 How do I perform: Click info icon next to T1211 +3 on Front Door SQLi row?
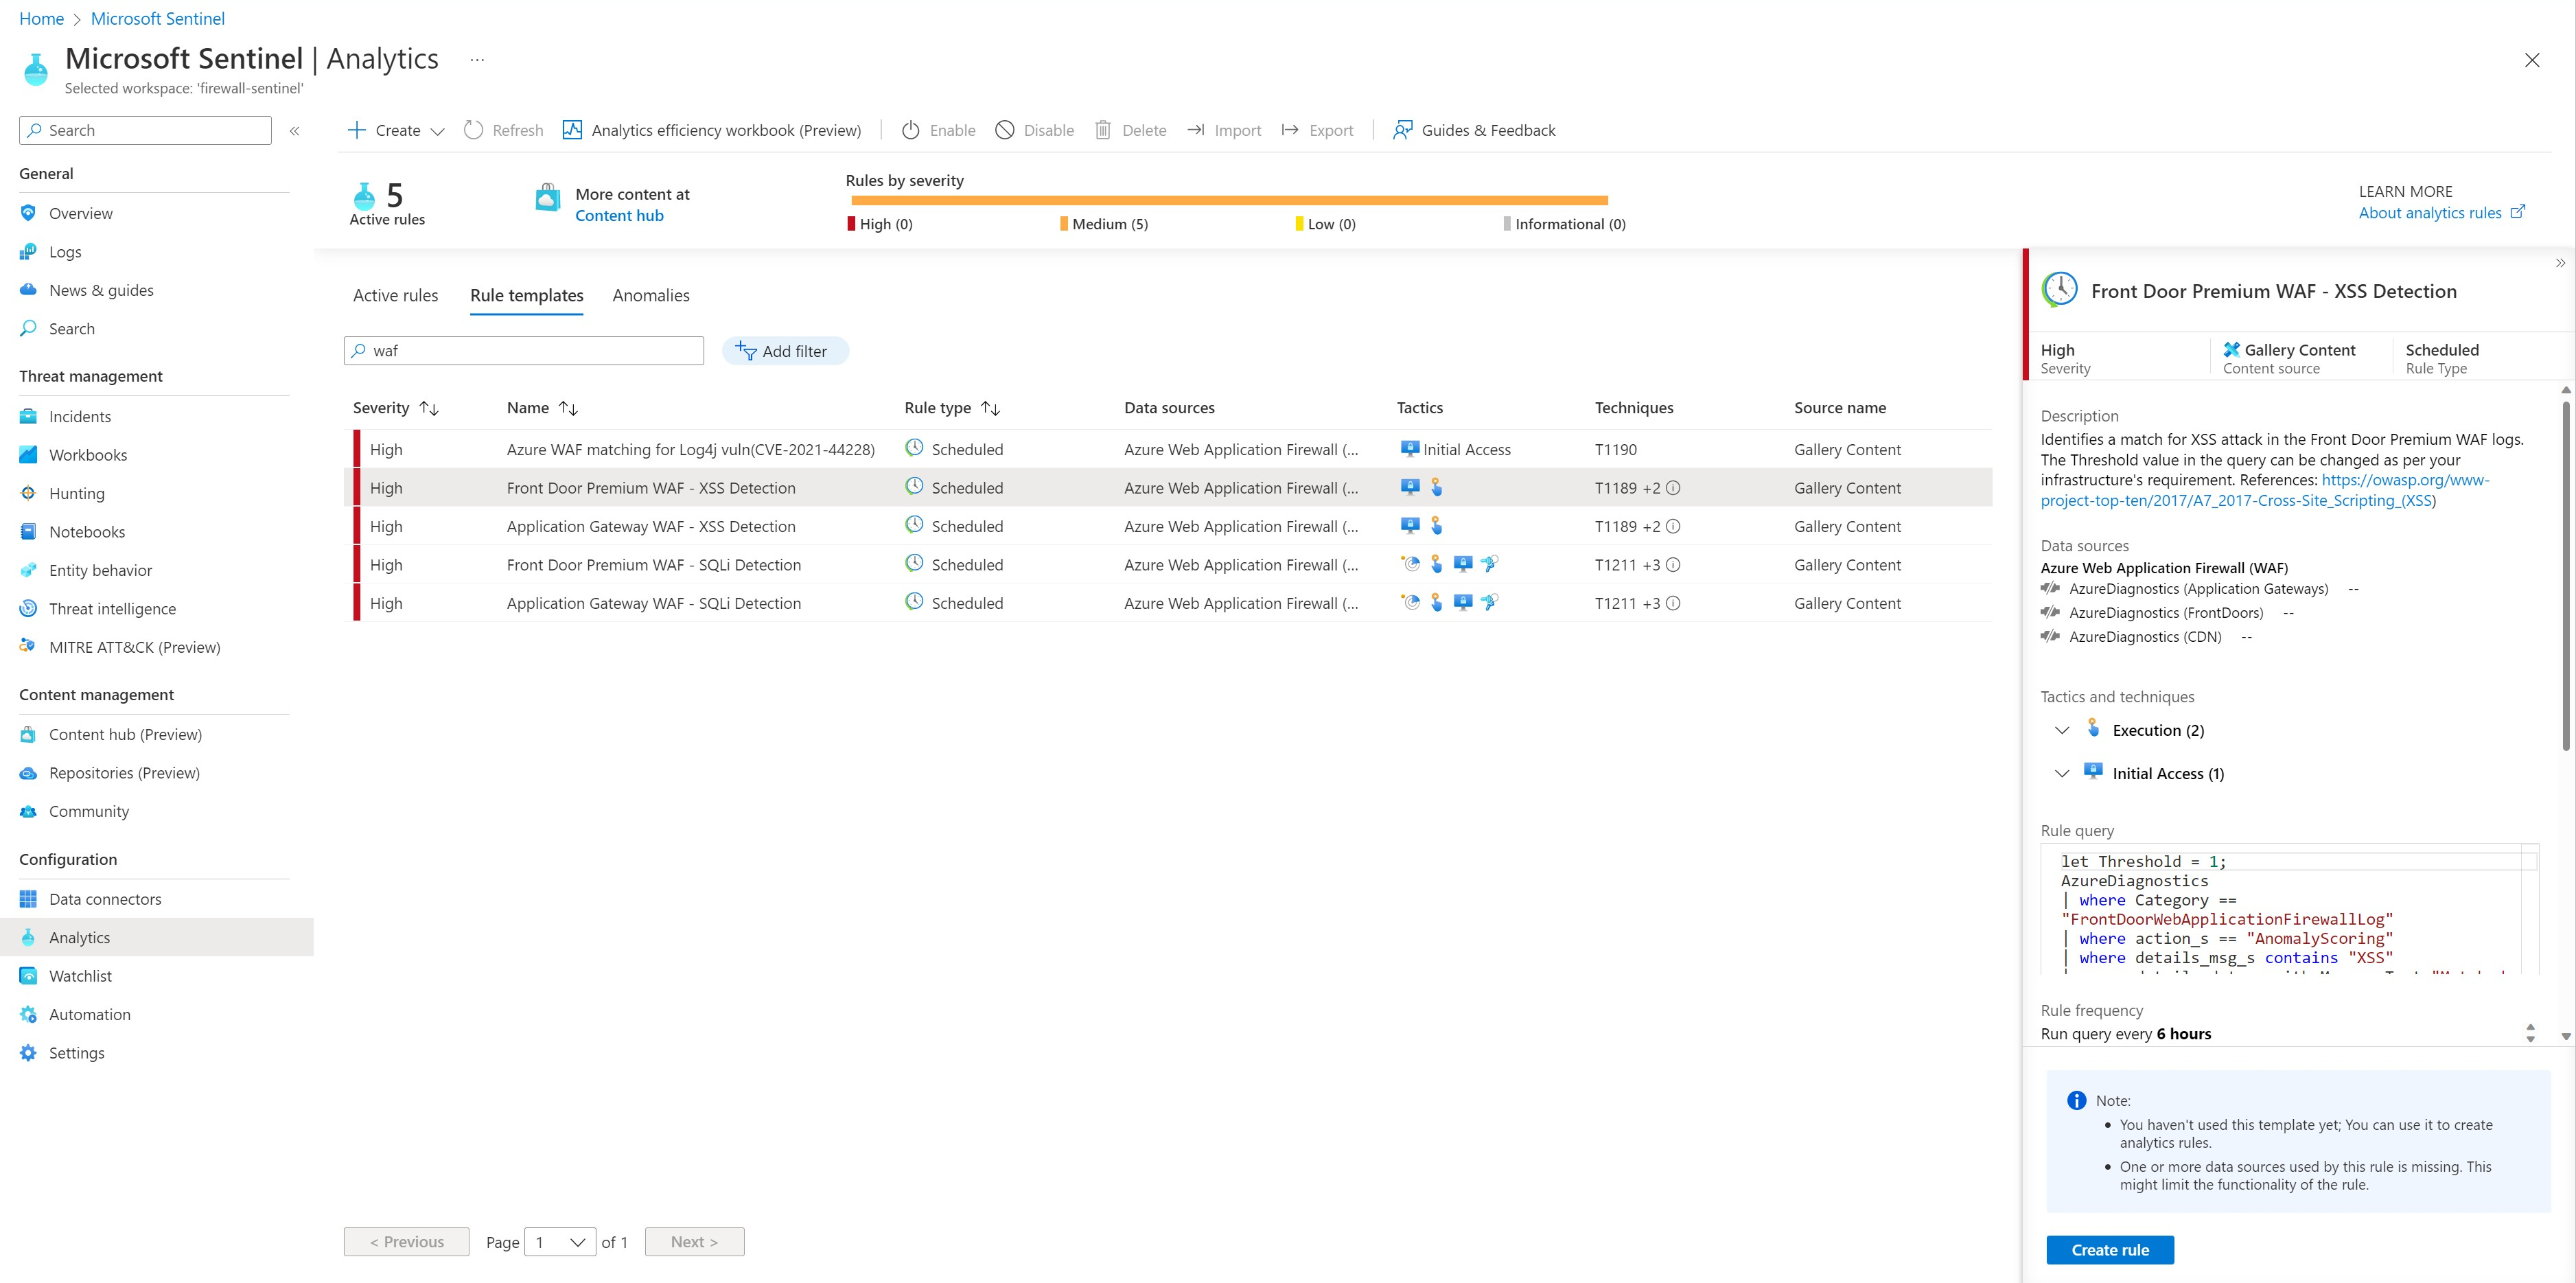(x=1673, y=565)
